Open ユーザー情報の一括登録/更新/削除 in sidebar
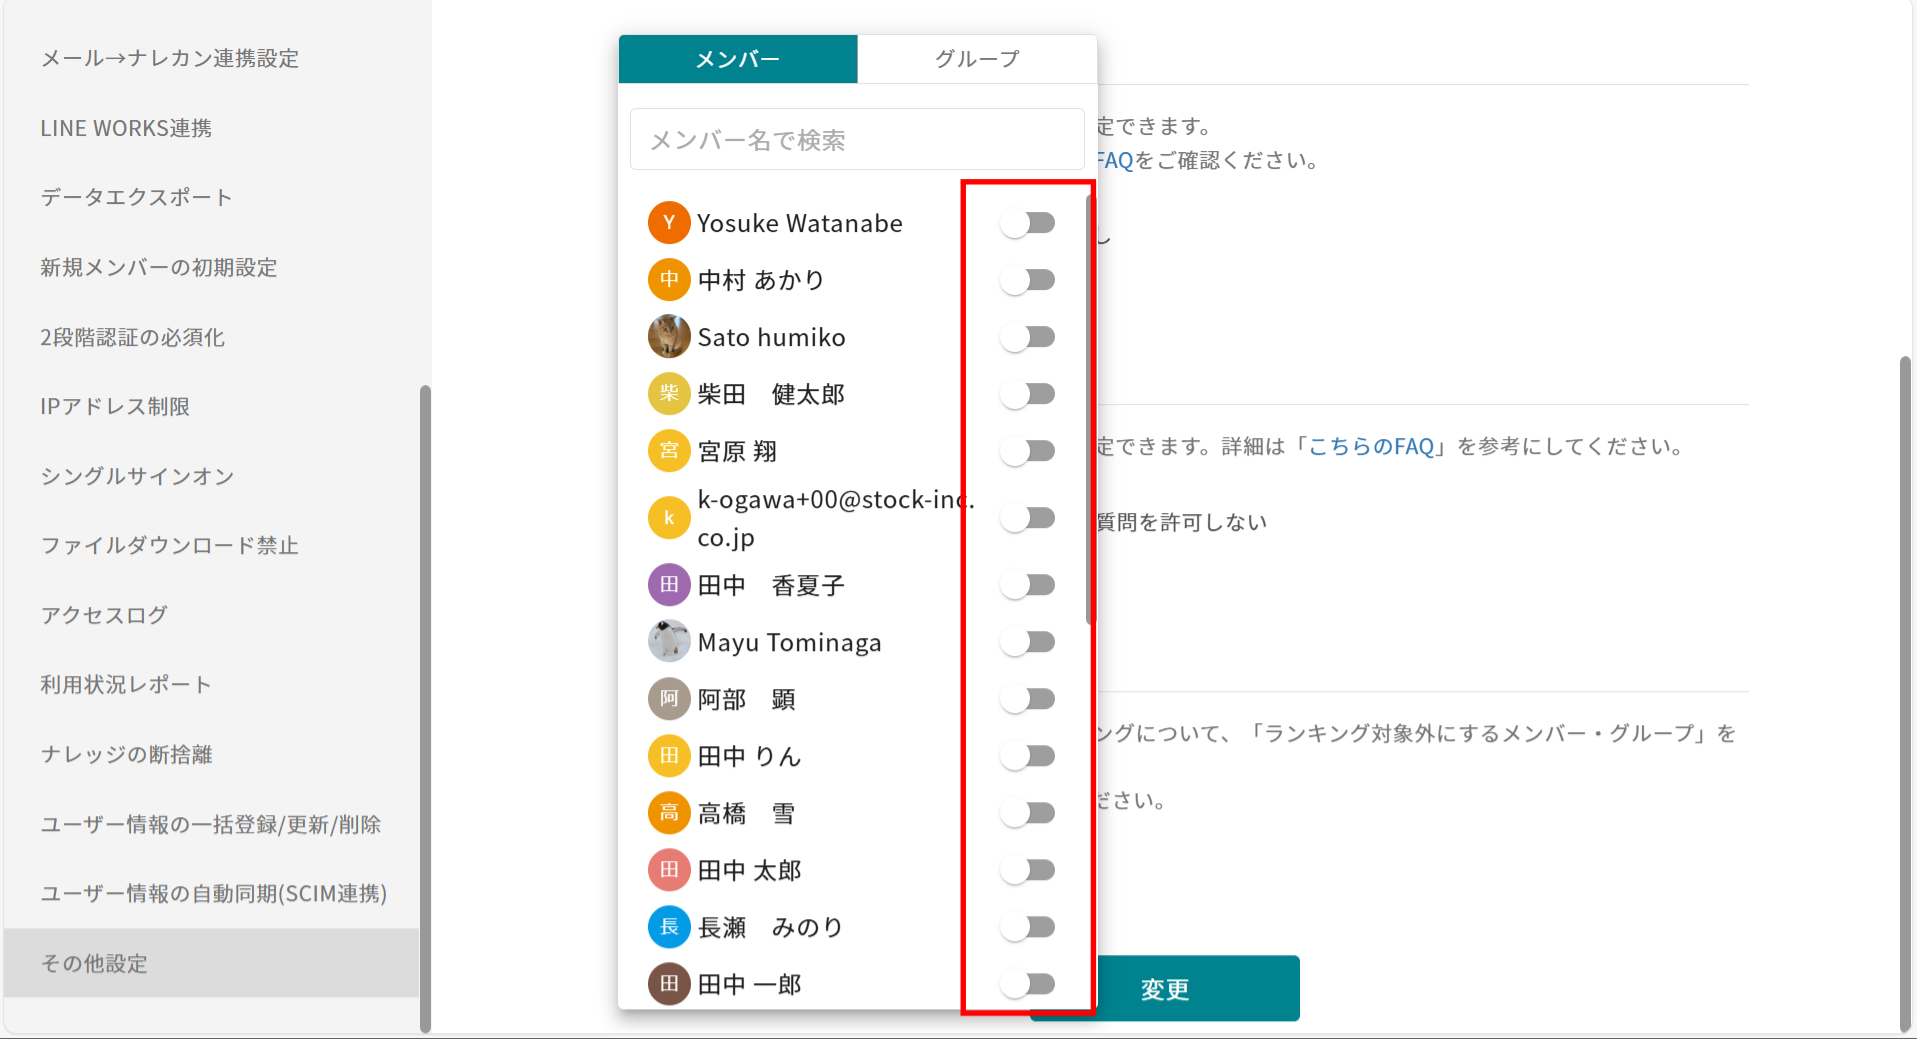The height and width of the screenshot is (1039, 1917). coord(211,824)
